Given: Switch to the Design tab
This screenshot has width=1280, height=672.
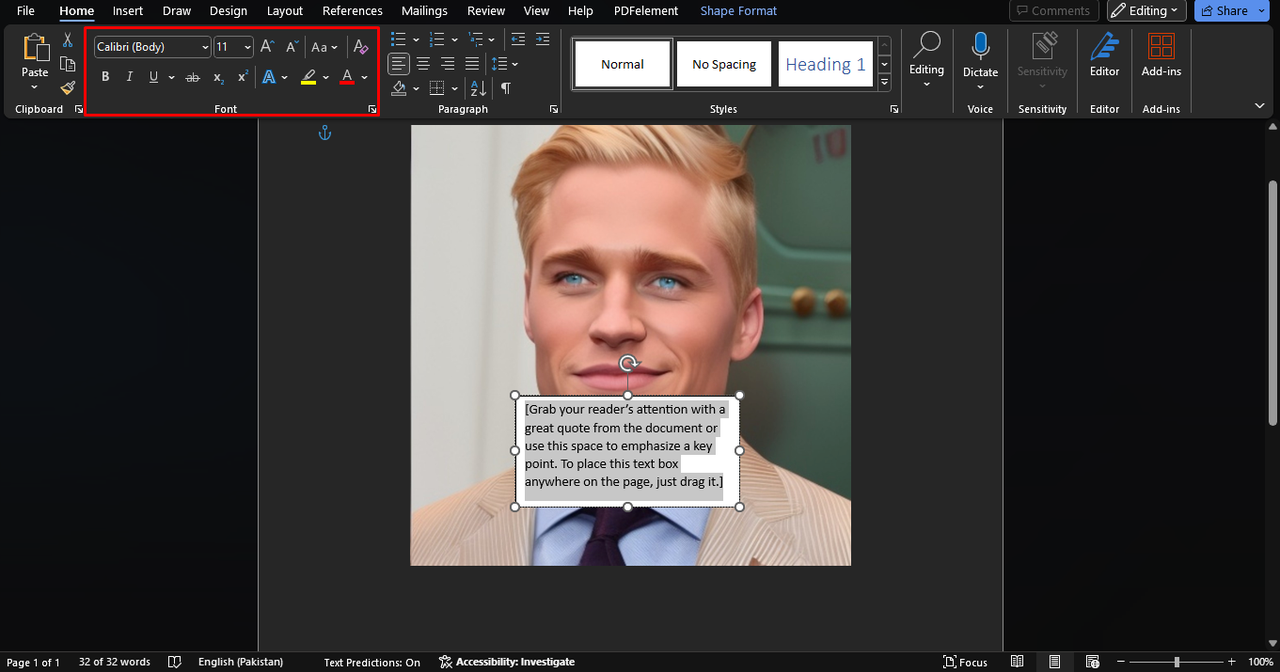Looking at the screenshot, I should click(228, 11).
